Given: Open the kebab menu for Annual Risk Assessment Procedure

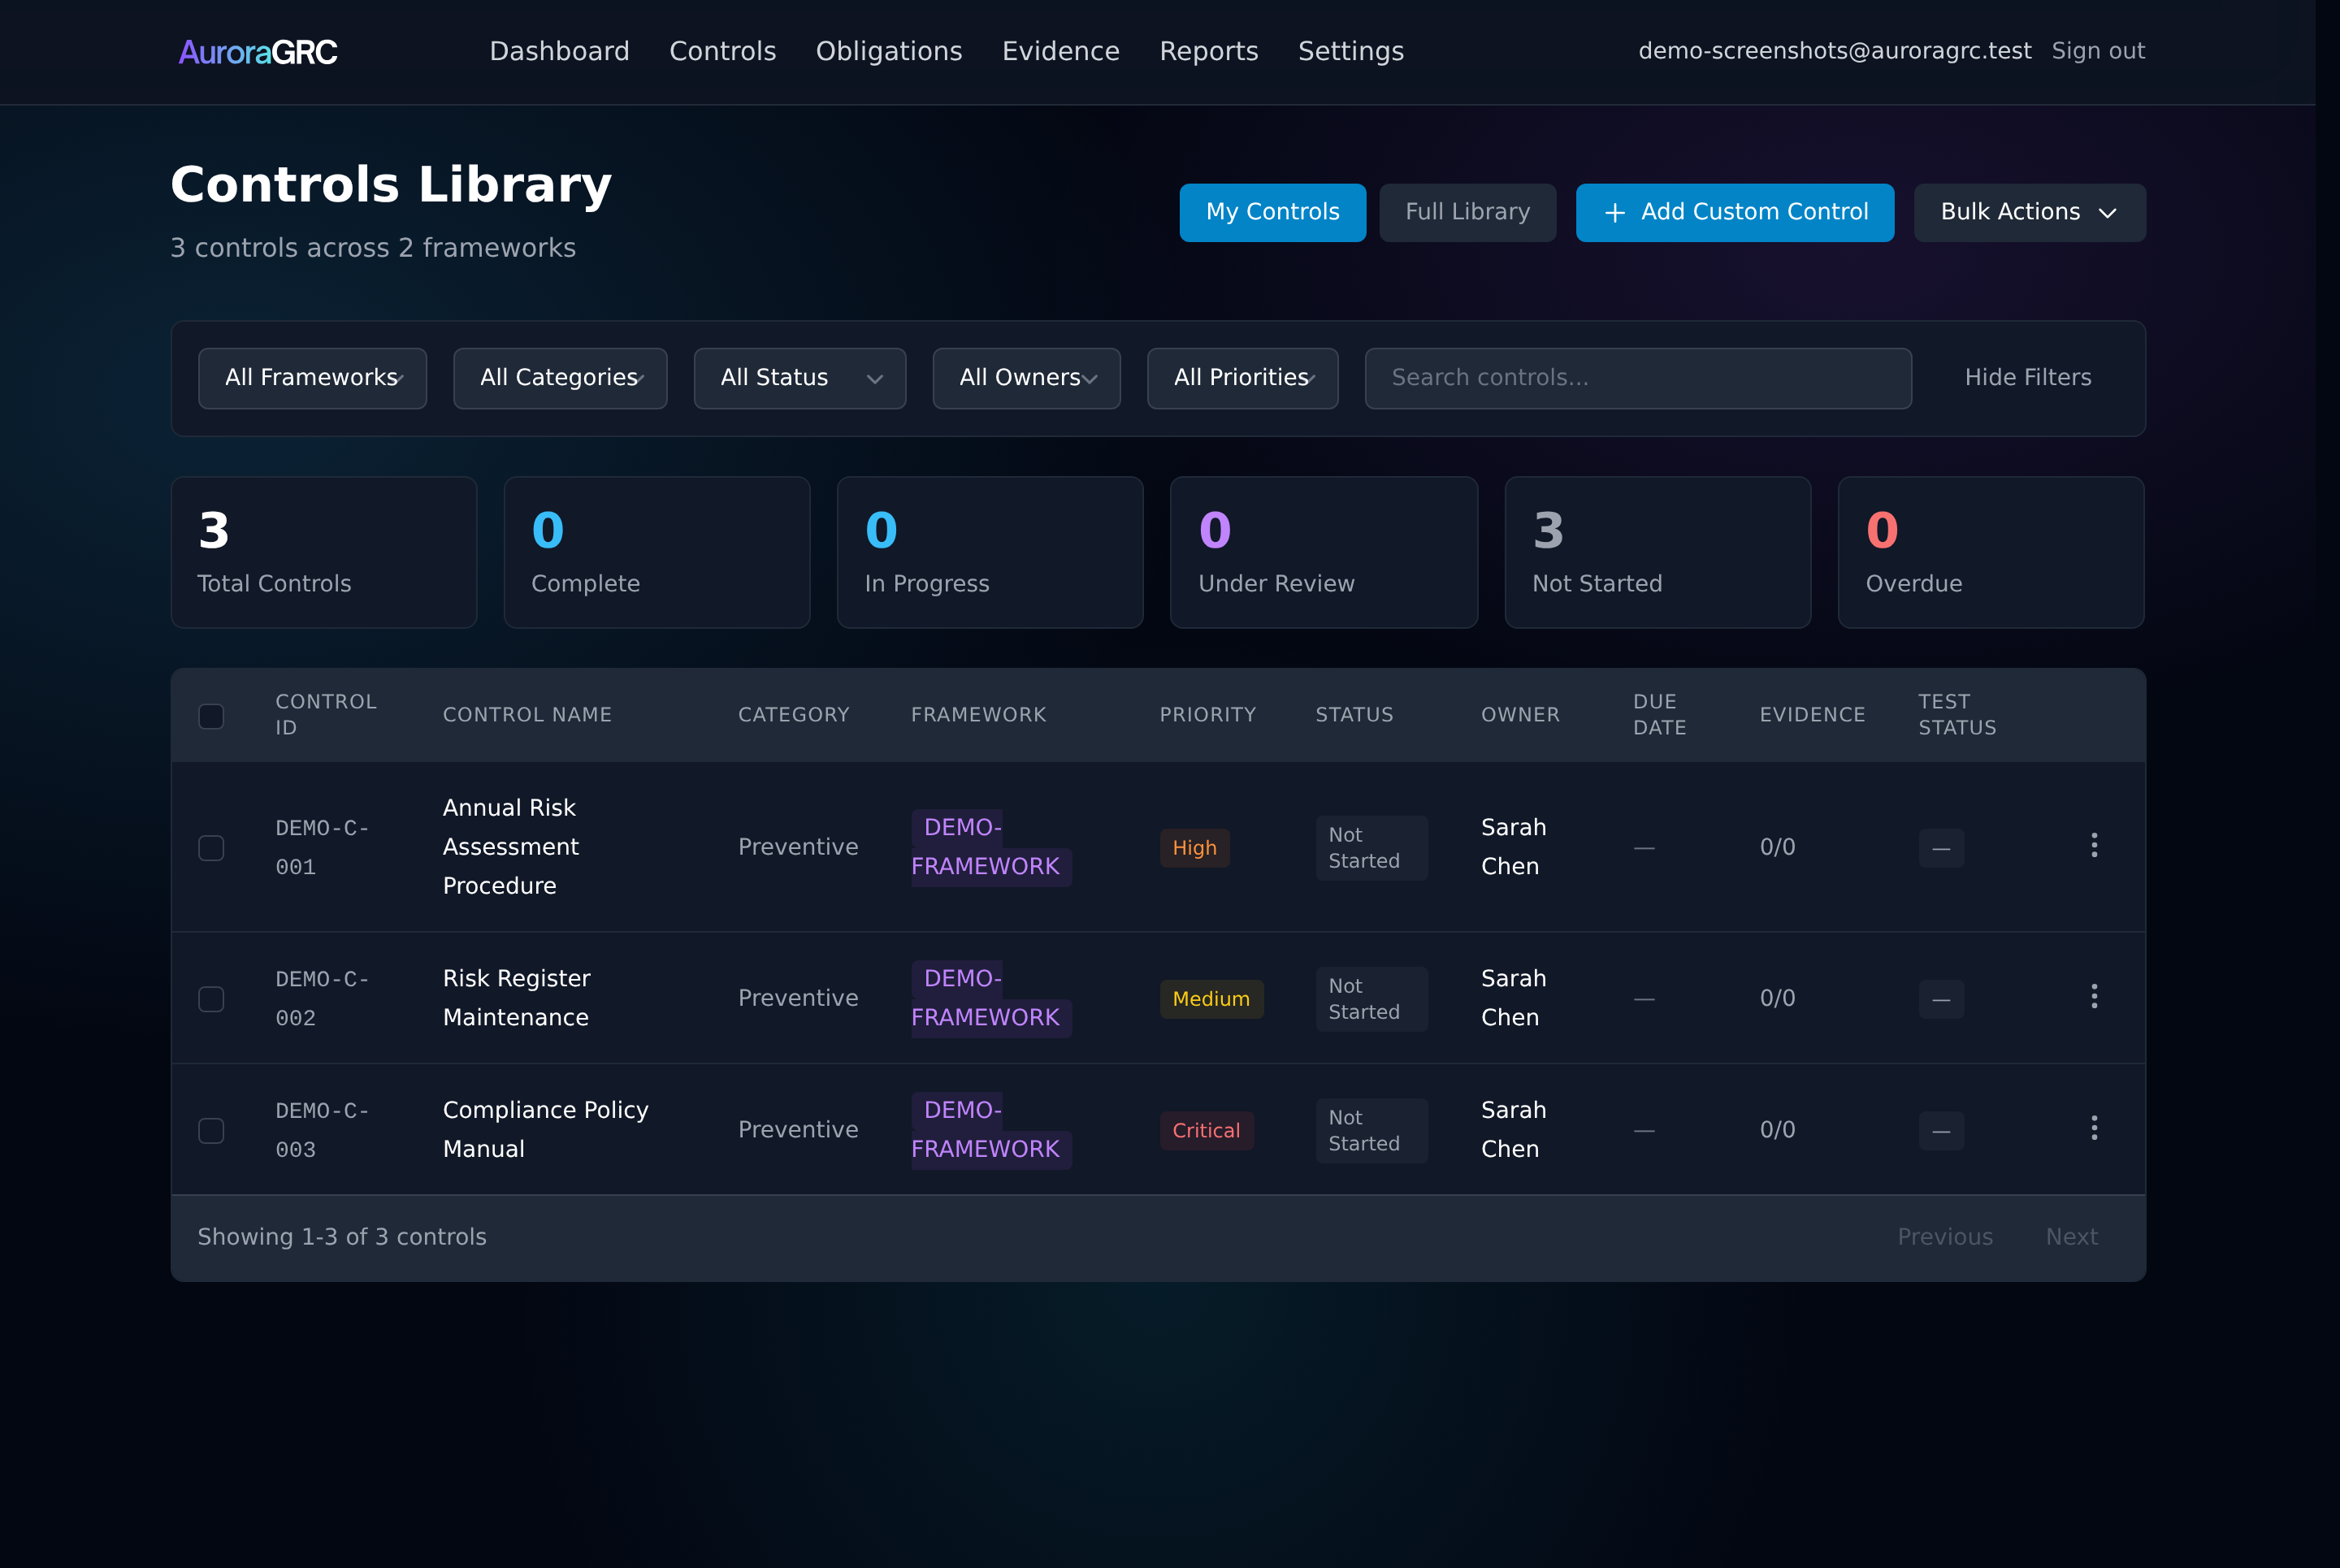Looking at the screenshot, I should coord(2095,846).
